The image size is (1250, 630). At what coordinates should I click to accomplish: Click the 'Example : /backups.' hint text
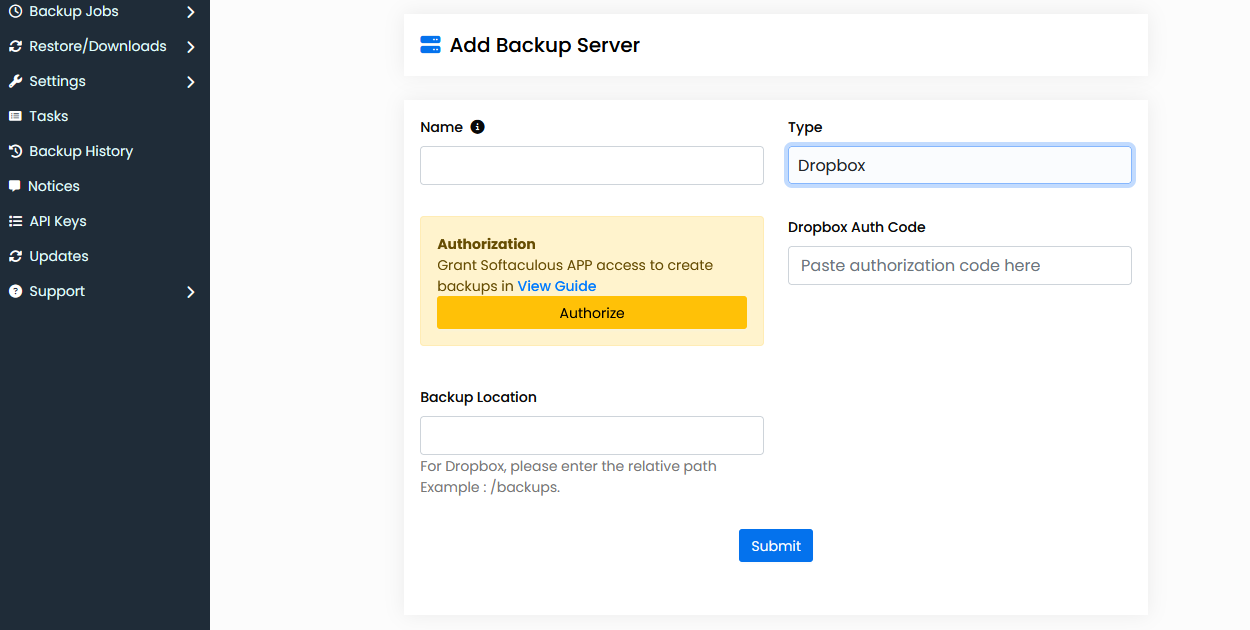pyautogui.click(x=490, y=488)
